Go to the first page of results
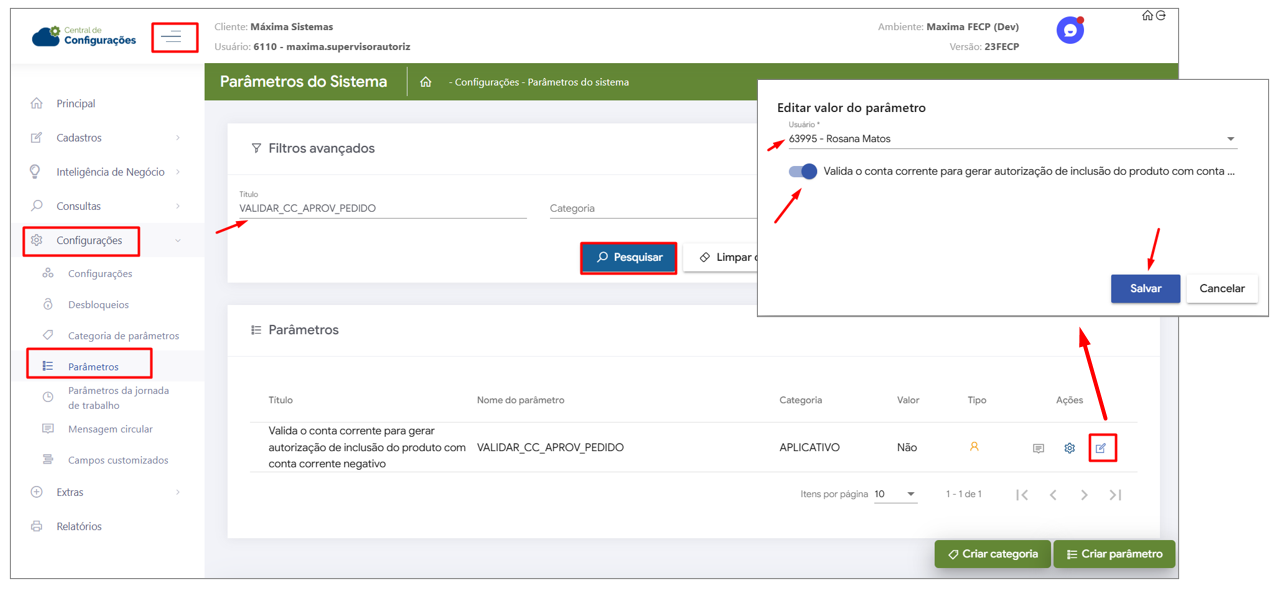1275x589 pixels. tap(1022, 494)
